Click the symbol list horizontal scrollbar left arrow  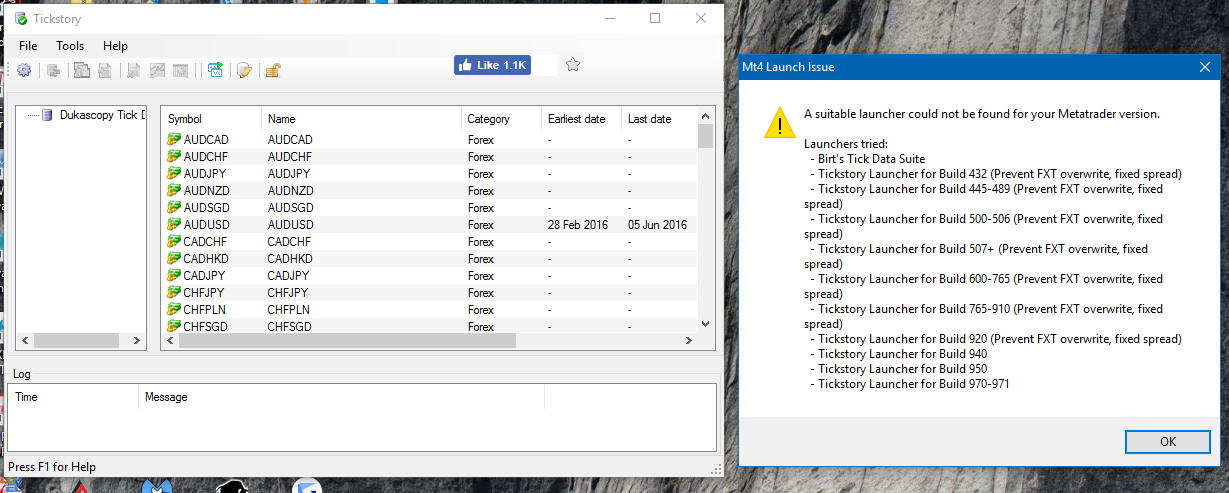169,341
